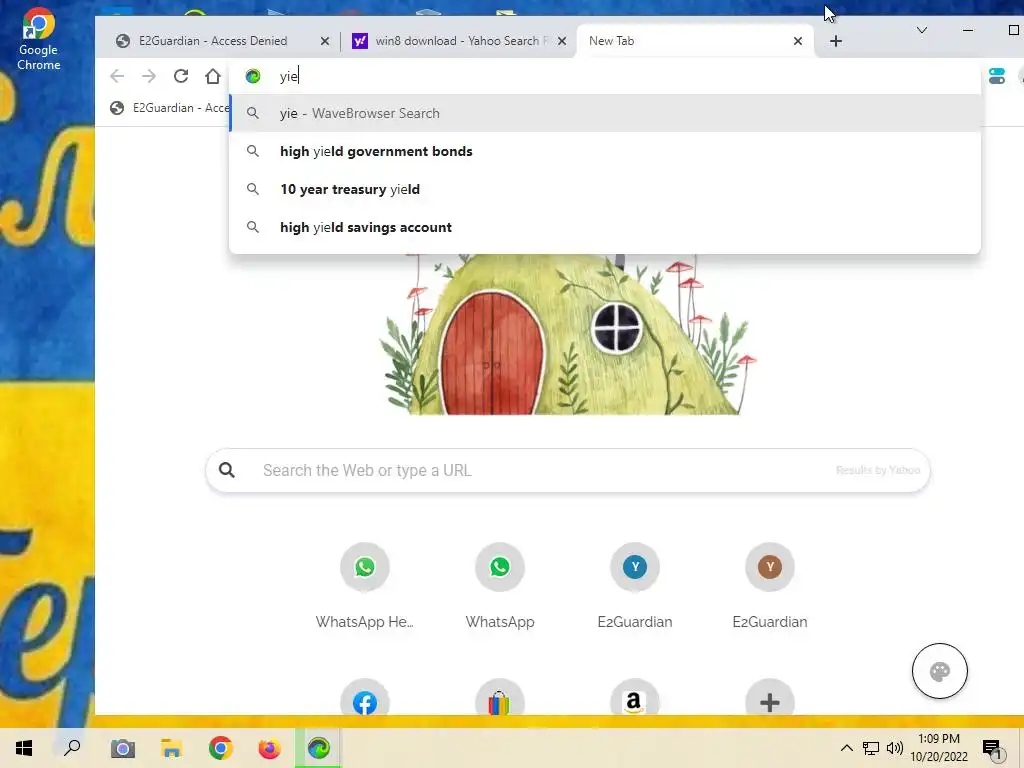
Task: Open the WhatsApp He... shortcut tile
Action: coord(364,586)
